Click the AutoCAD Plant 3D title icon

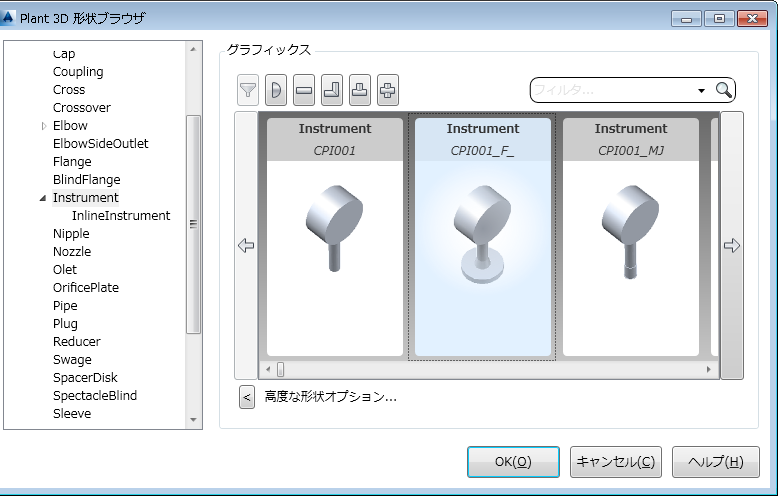(7, 18)
